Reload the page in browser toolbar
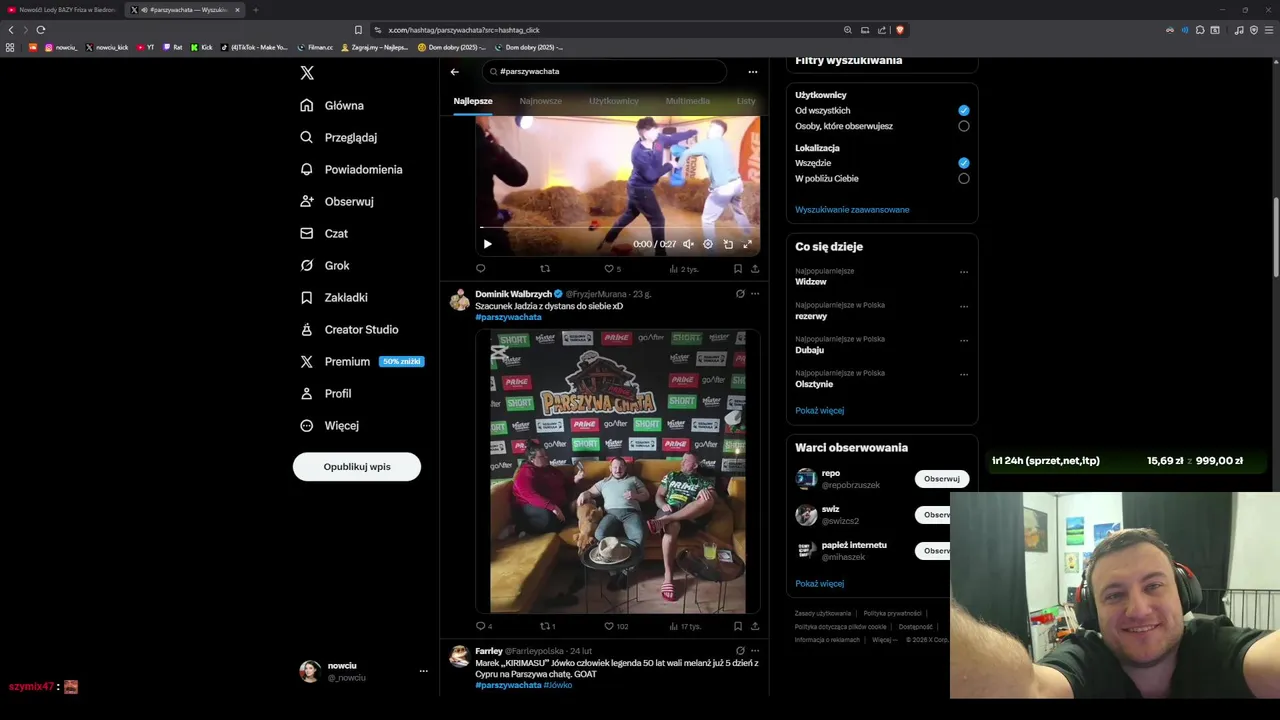Image resolution: width=1280 pixels, height=720 pixels. point(41,30)
